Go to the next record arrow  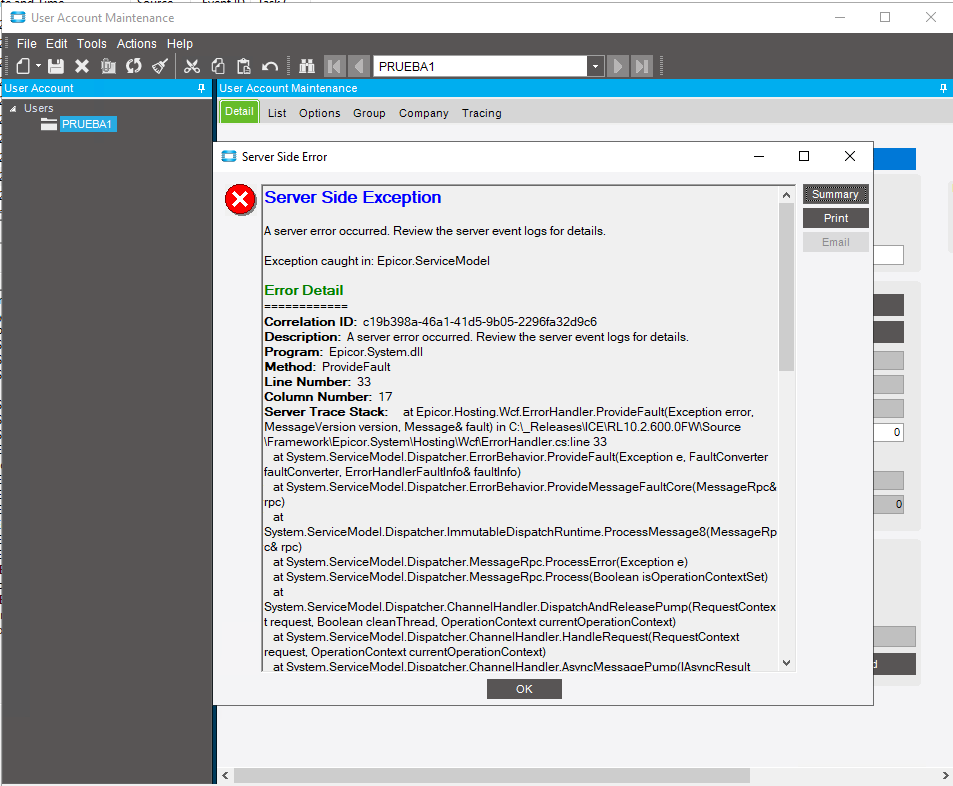[618, 66]
